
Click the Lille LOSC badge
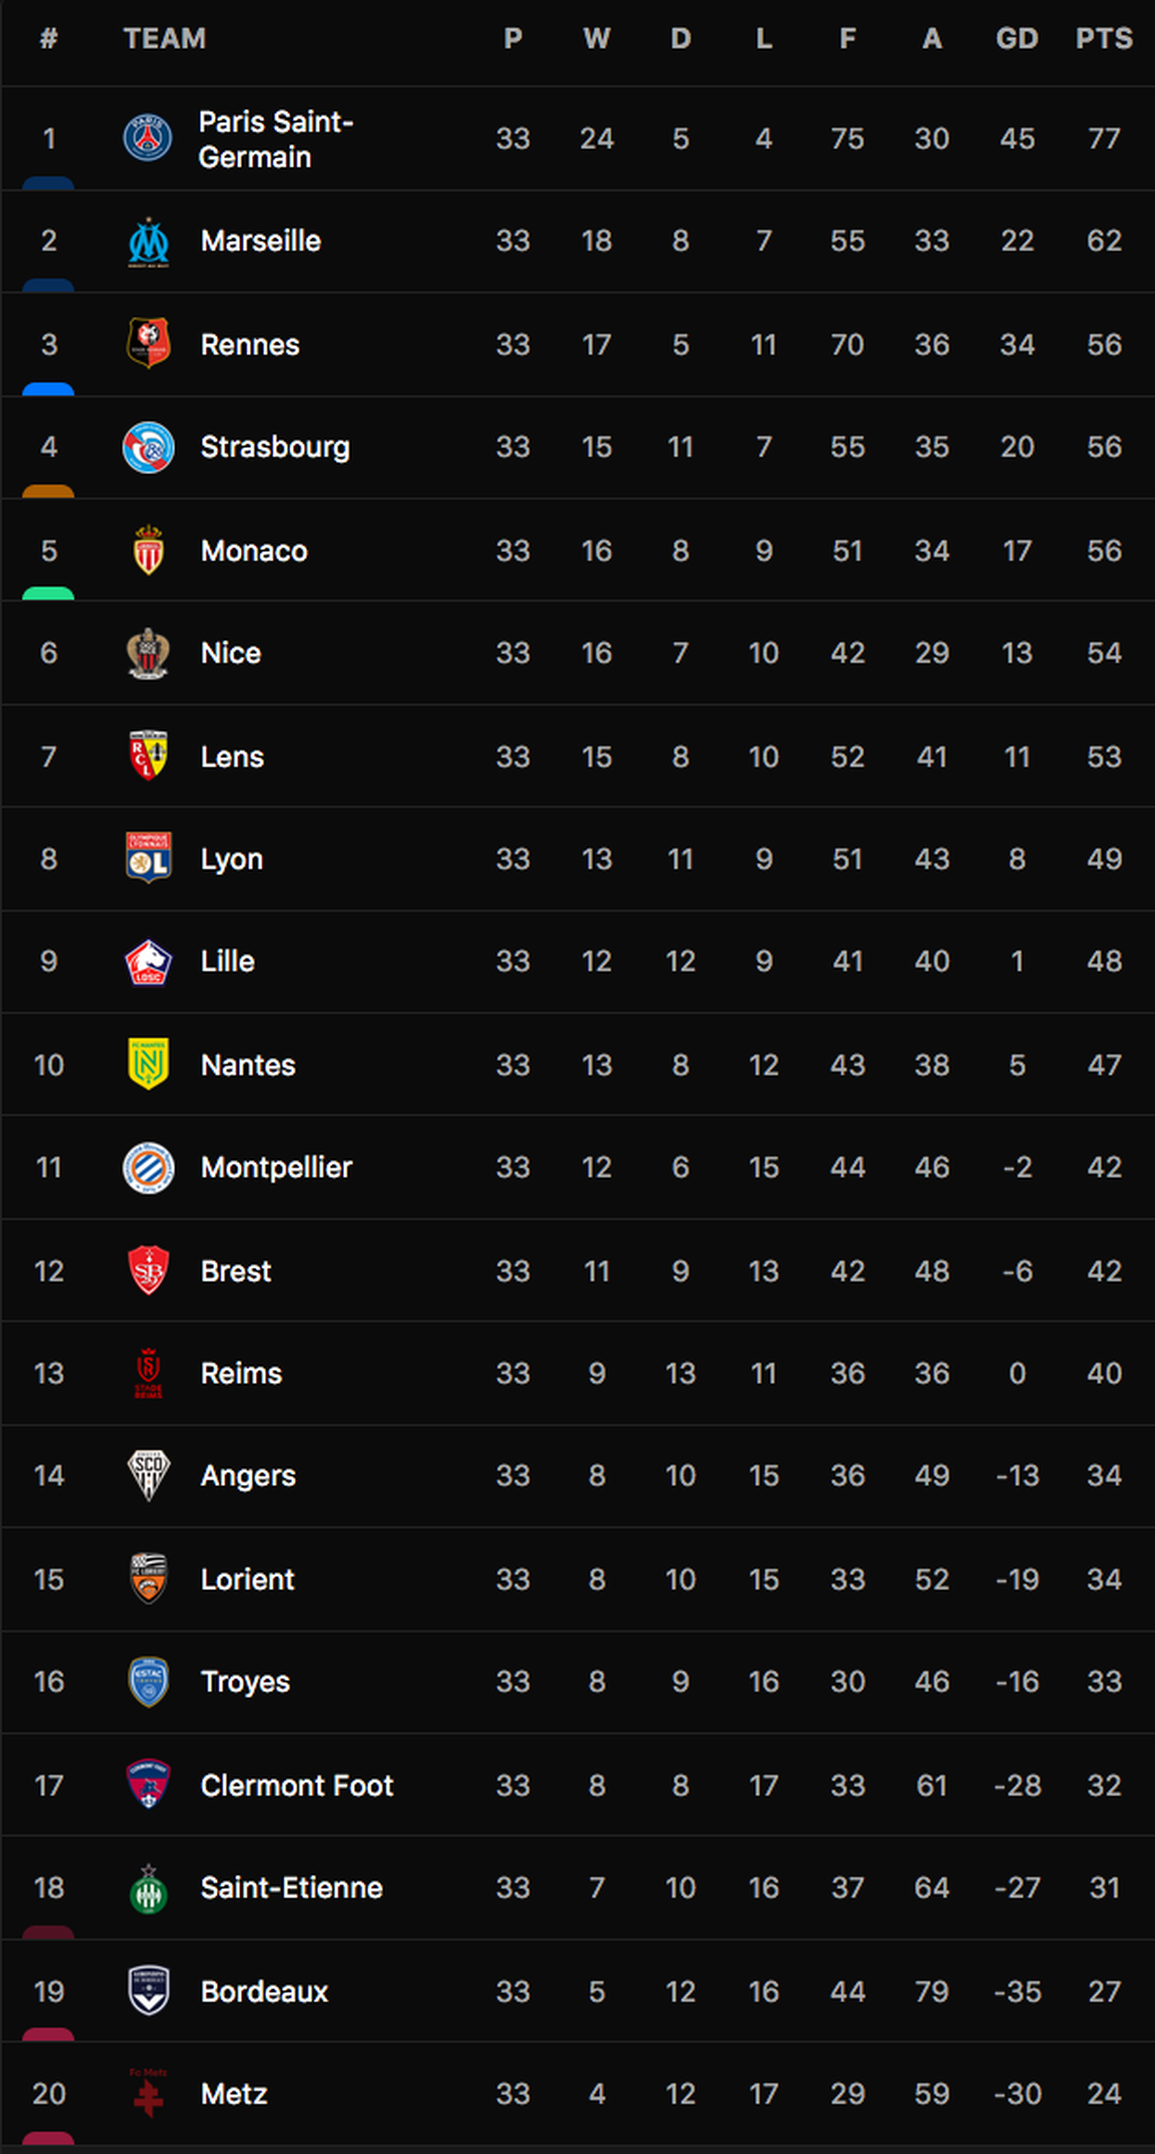pos(148,962)
